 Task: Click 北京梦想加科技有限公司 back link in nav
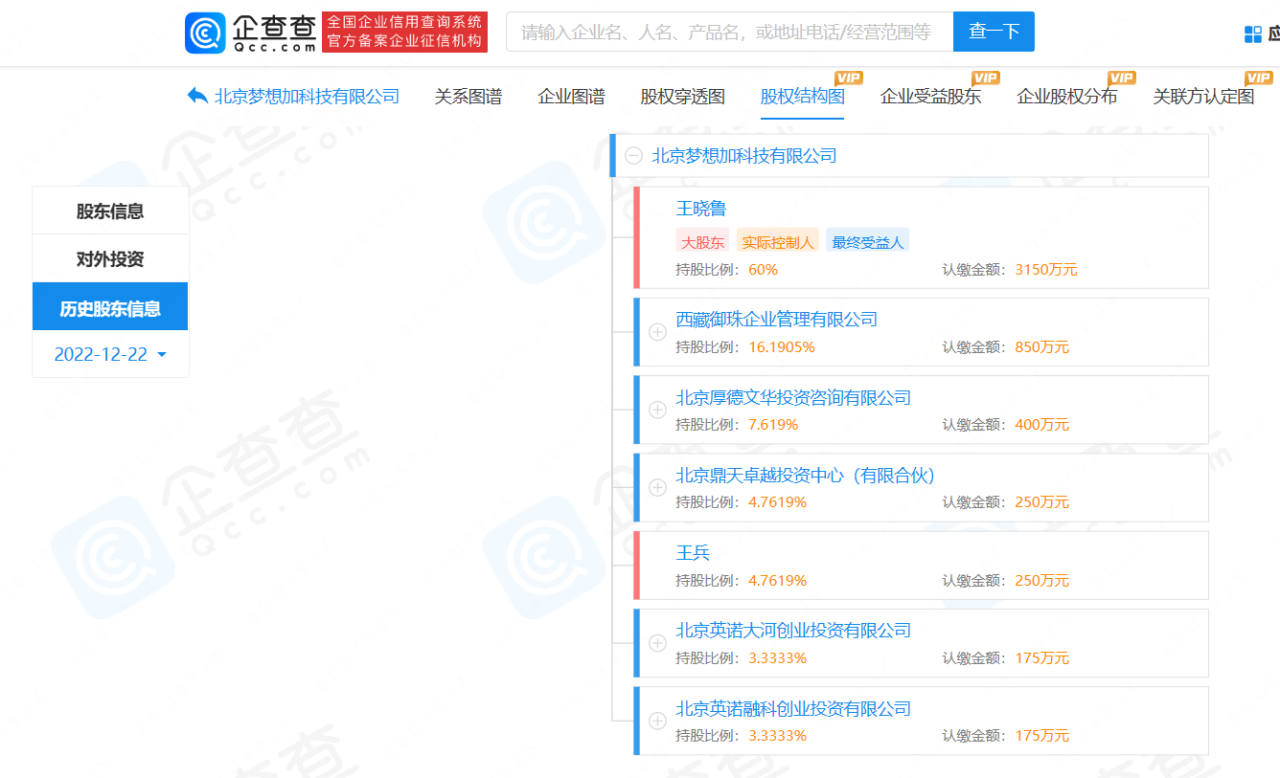[x=307, y=96]
